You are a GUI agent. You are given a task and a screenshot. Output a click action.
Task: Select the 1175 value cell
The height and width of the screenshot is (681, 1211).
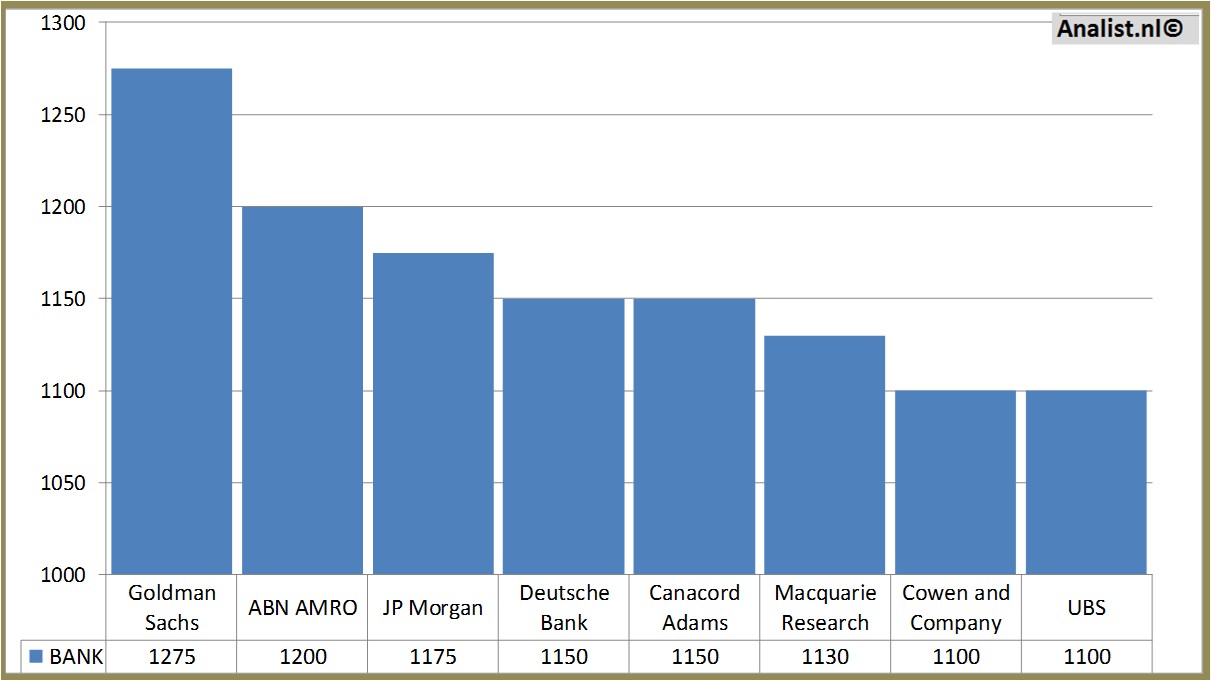pos(433,657)
